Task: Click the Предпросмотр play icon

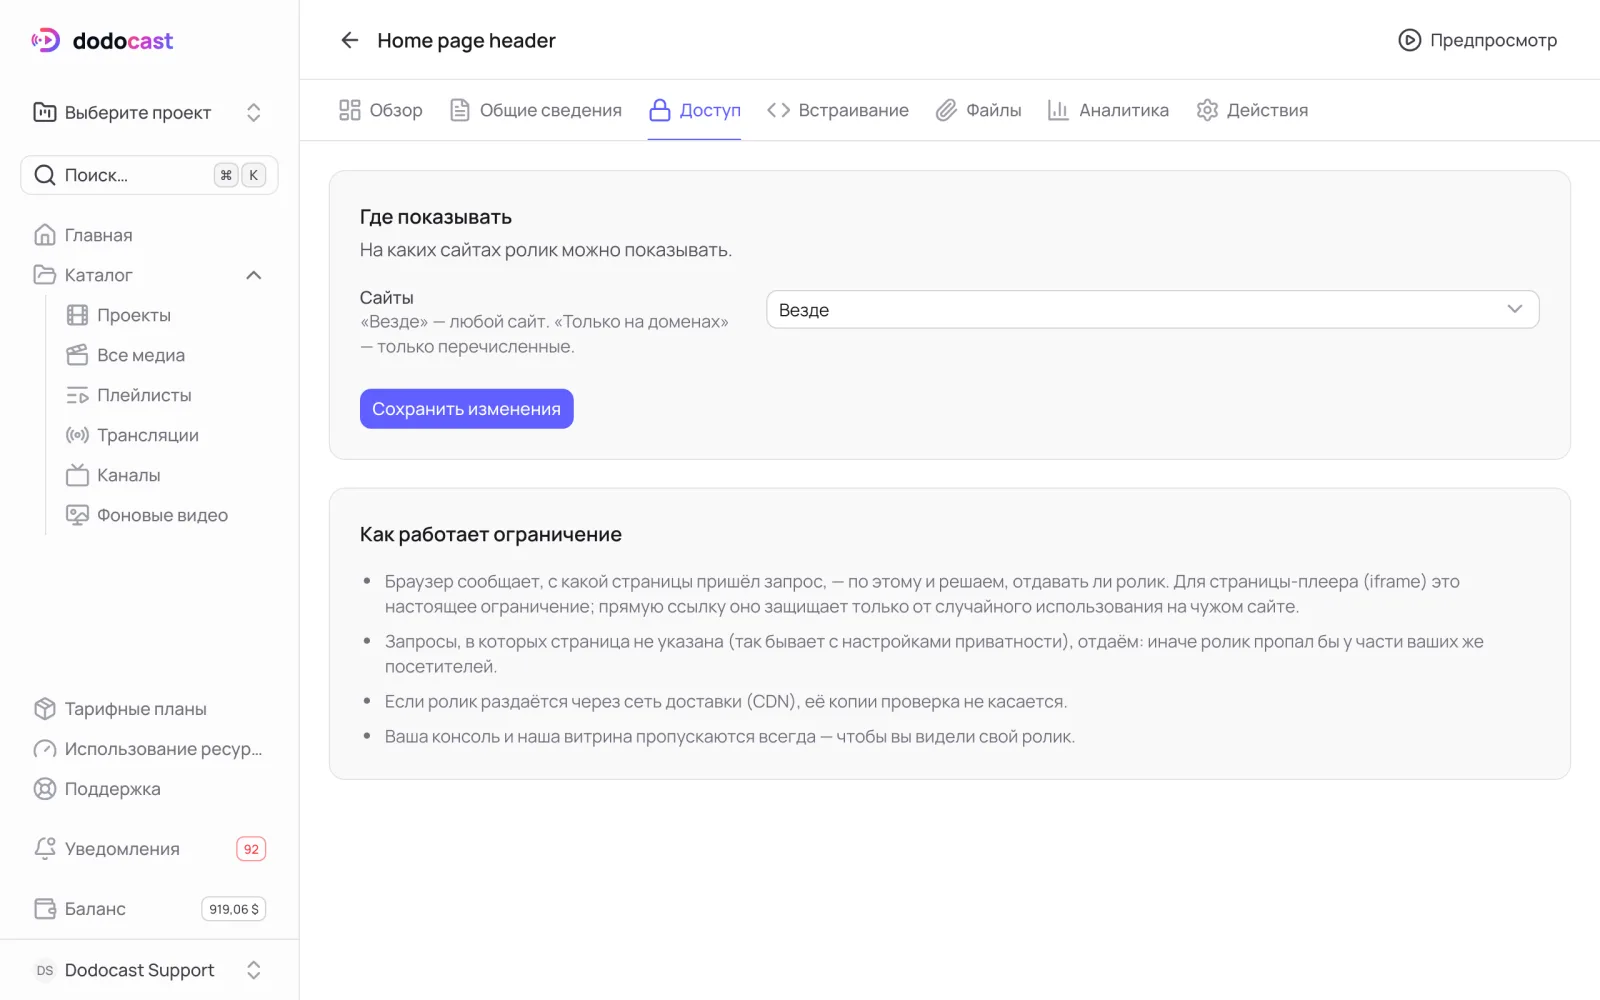Action: 1409,40
